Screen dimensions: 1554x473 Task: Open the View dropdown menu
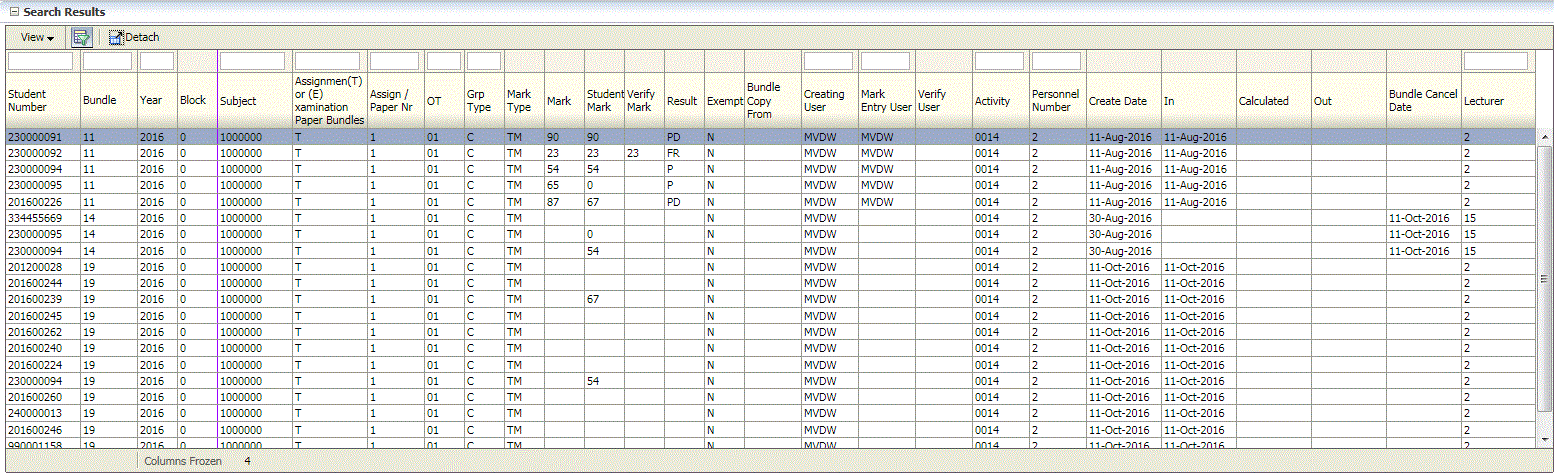point(37,37)
